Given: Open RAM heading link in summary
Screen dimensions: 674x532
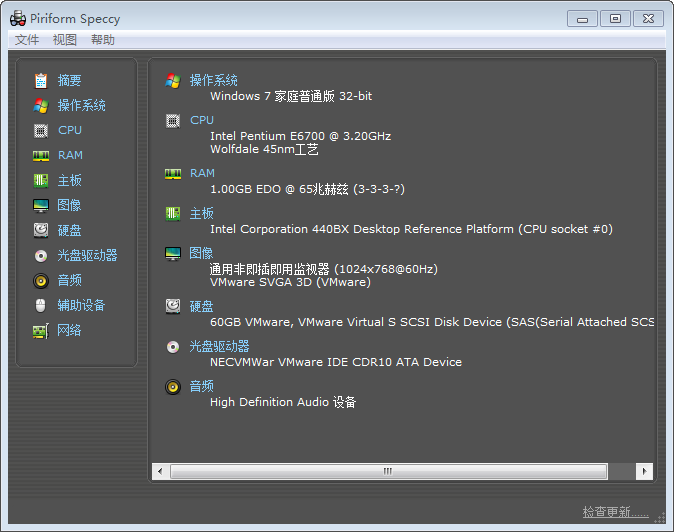Looking at the screenshot, I should tap(202, 173).
